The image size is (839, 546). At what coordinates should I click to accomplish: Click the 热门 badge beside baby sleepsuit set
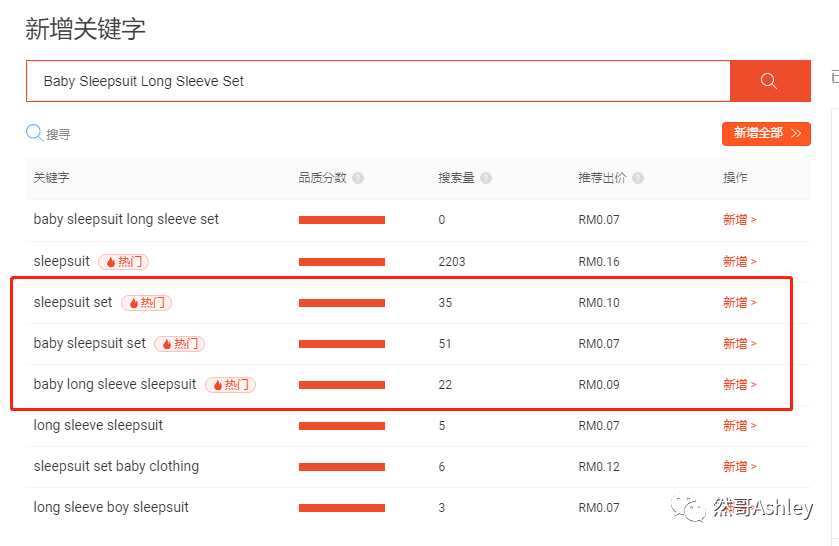pos(180,344)
